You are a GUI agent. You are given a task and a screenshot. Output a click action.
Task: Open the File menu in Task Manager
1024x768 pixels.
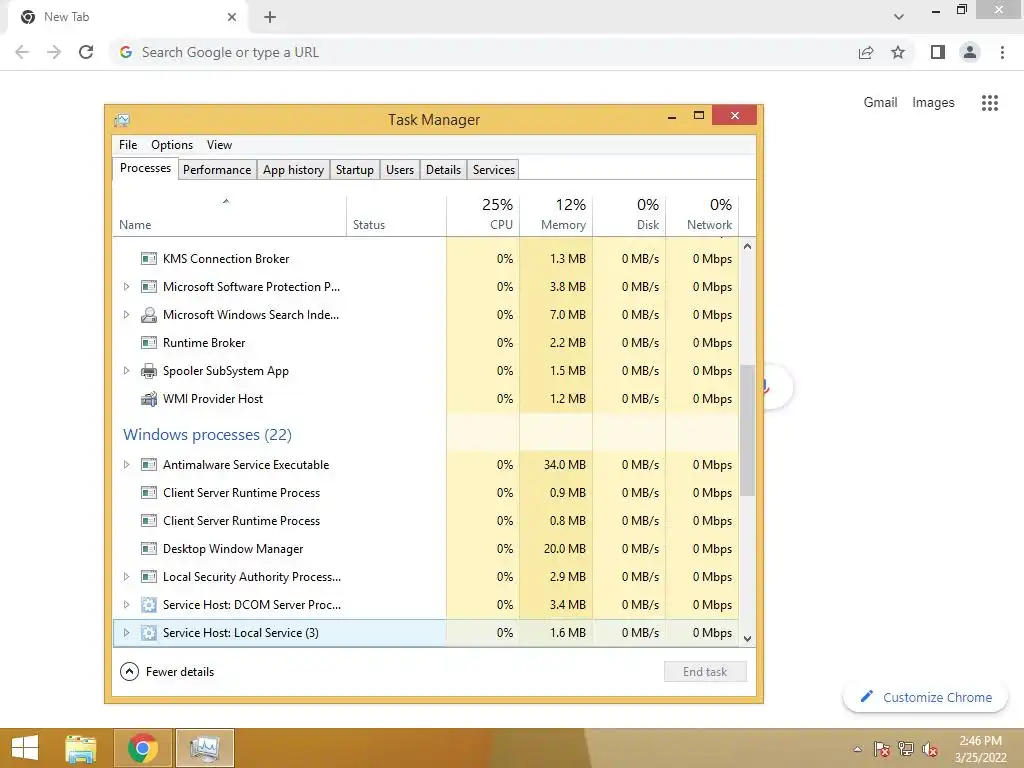click(128, 145)
